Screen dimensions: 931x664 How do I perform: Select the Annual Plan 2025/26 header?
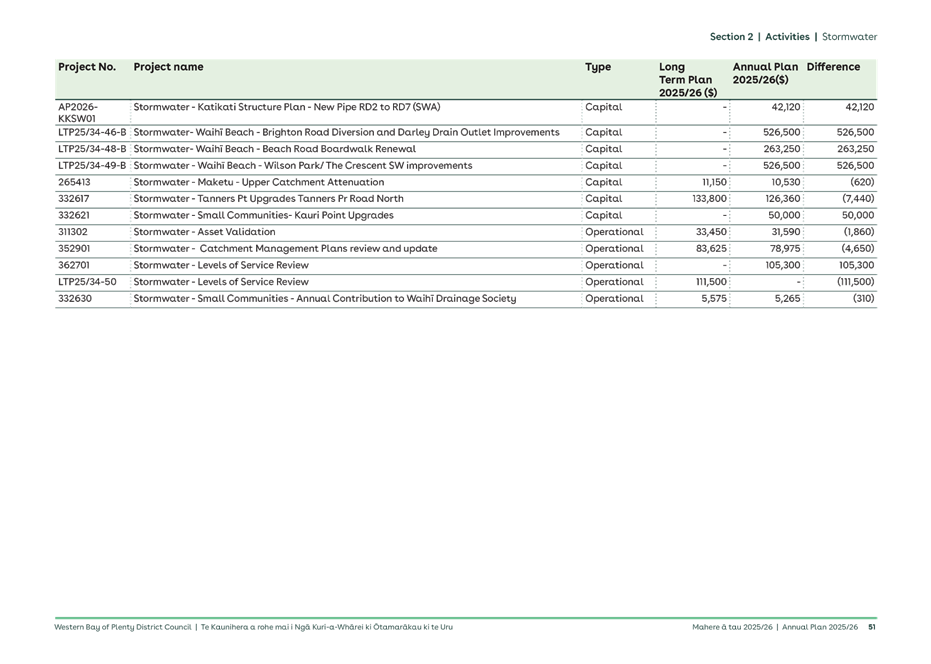pyautogui.click(x=765, y=72)
